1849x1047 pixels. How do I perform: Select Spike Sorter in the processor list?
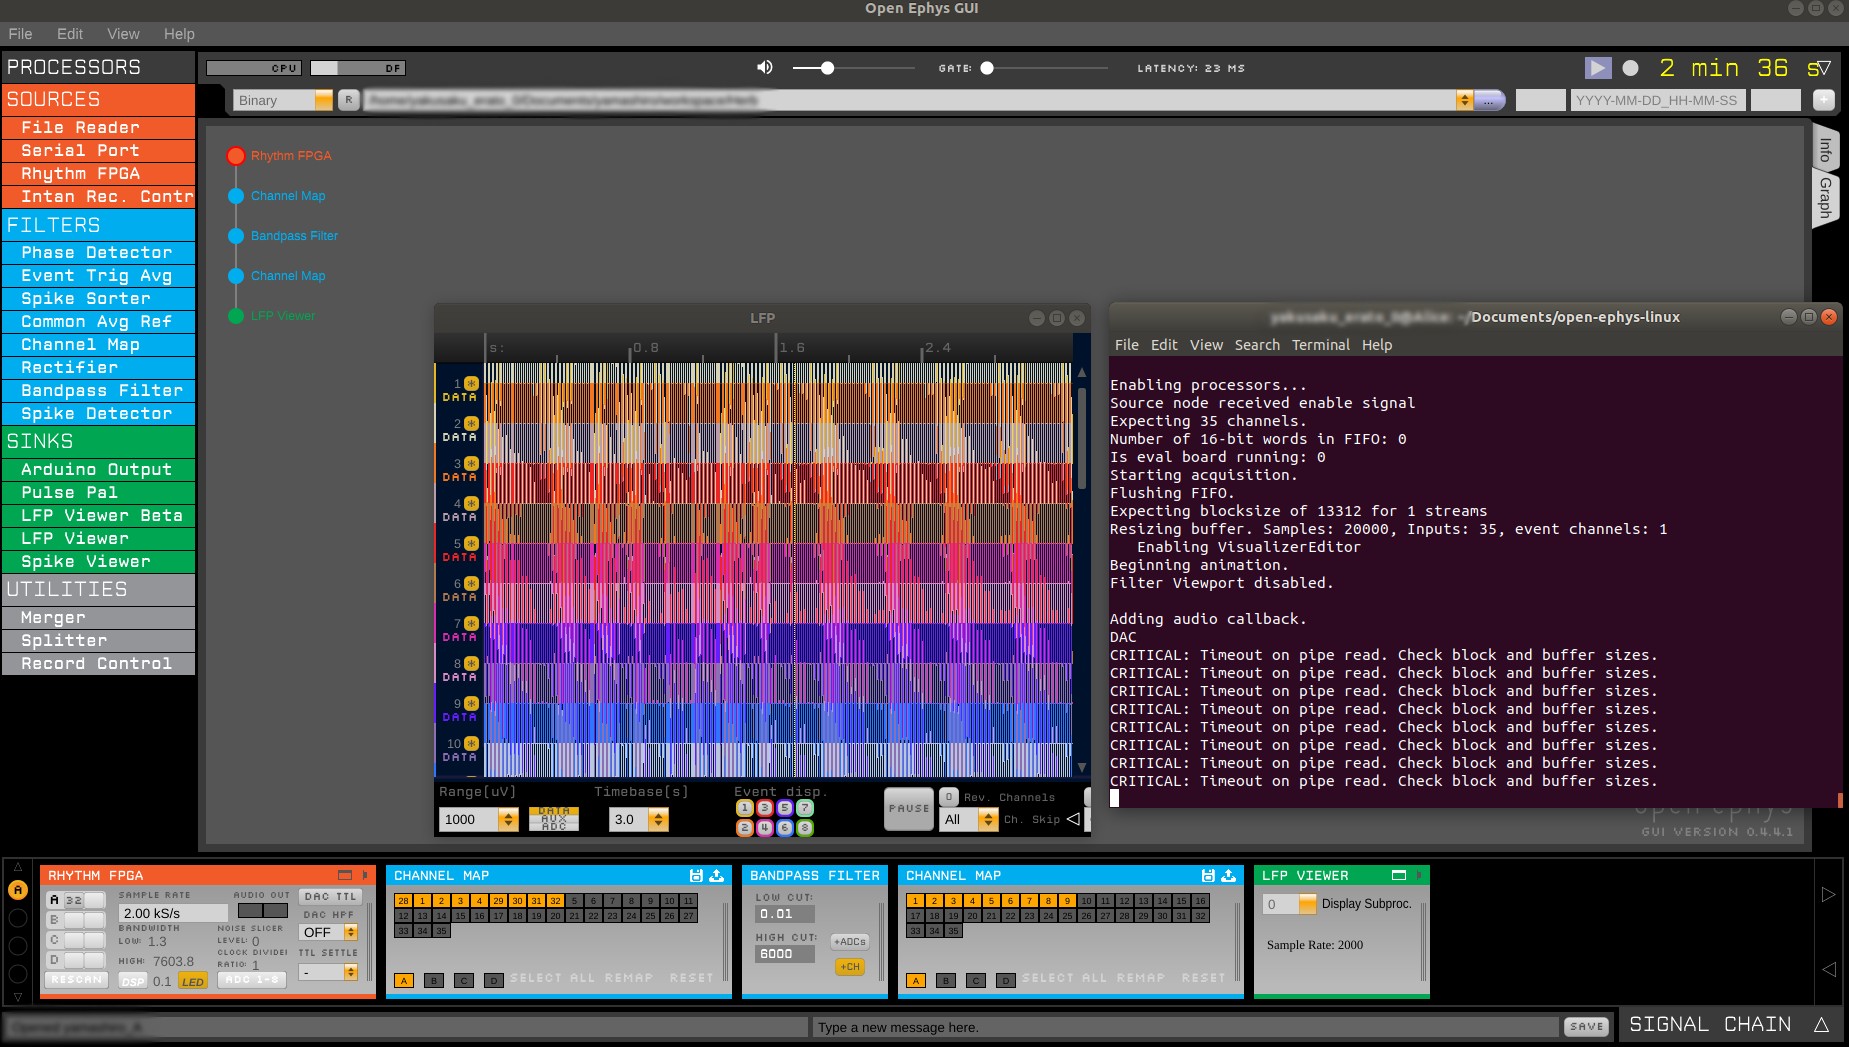point(98,298)
